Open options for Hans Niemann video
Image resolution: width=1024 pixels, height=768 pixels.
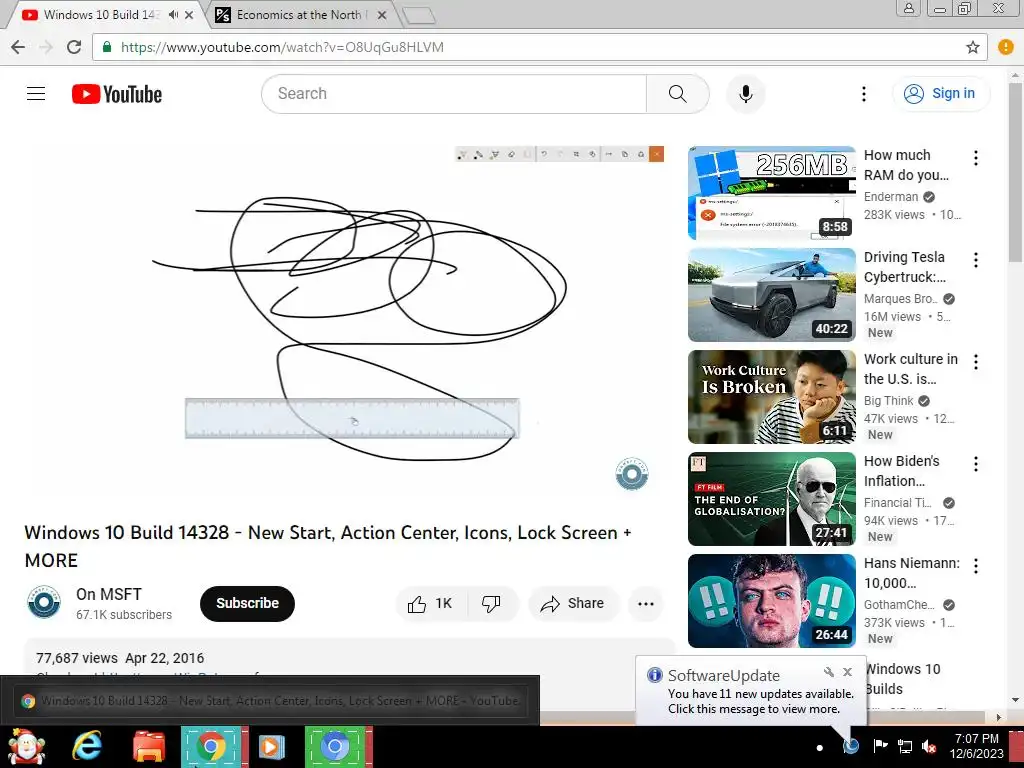(x=976, y=566)
